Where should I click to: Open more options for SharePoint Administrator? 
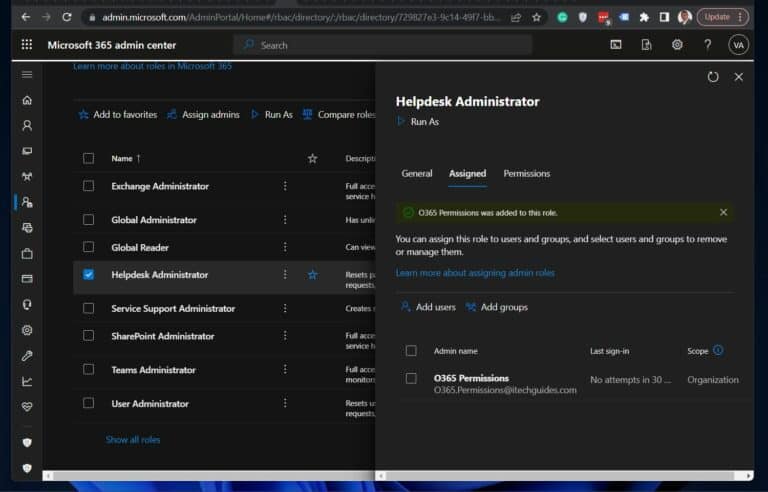coord(285,335)
